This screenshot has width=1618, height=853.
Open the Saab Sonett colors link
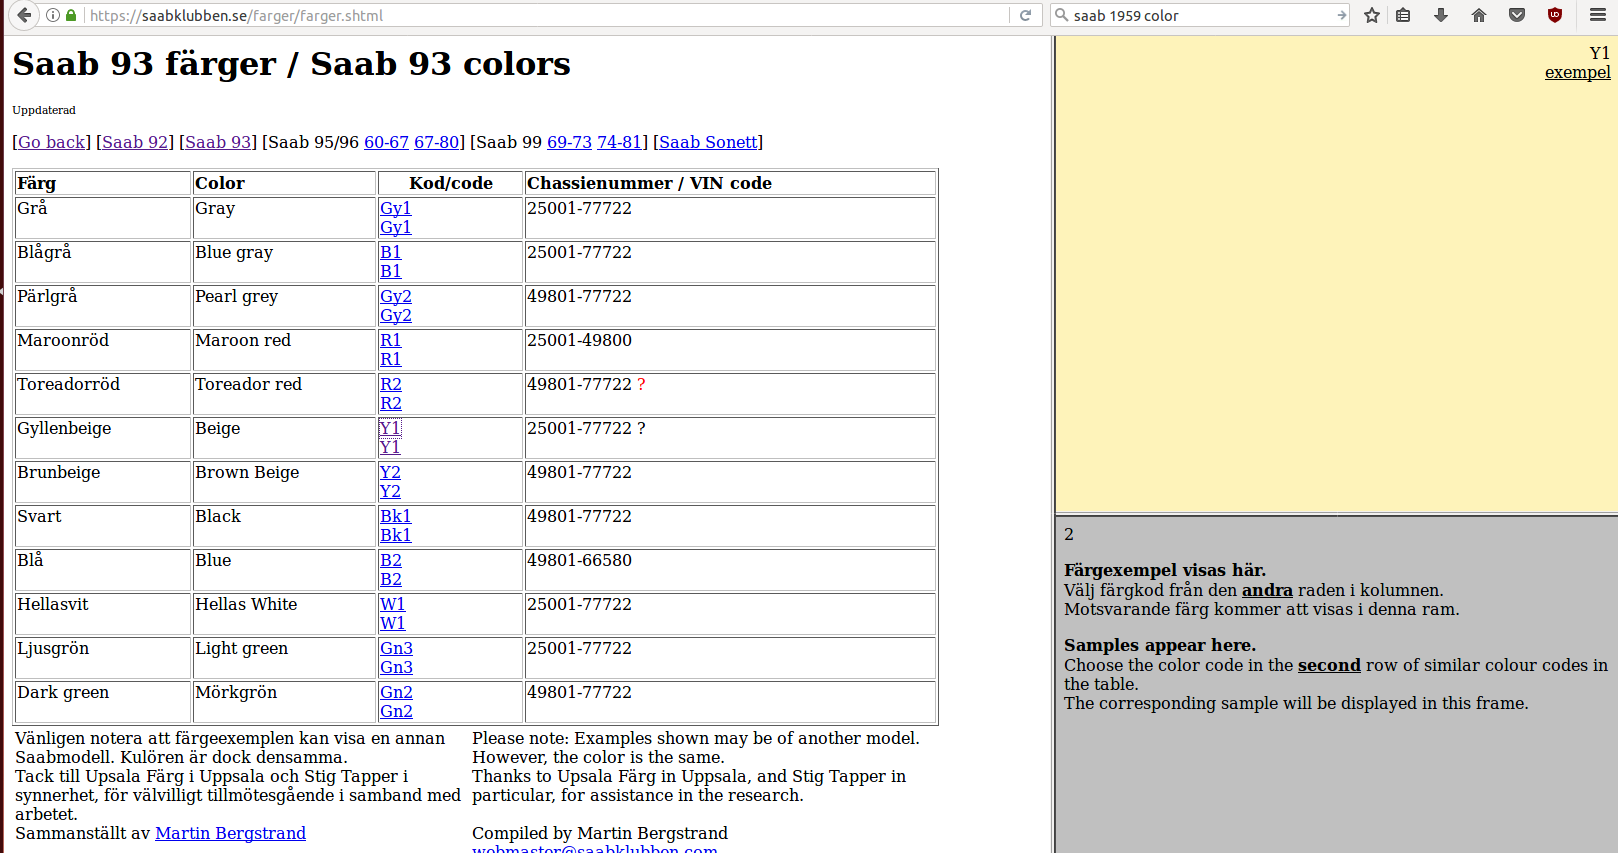point(708,142)
